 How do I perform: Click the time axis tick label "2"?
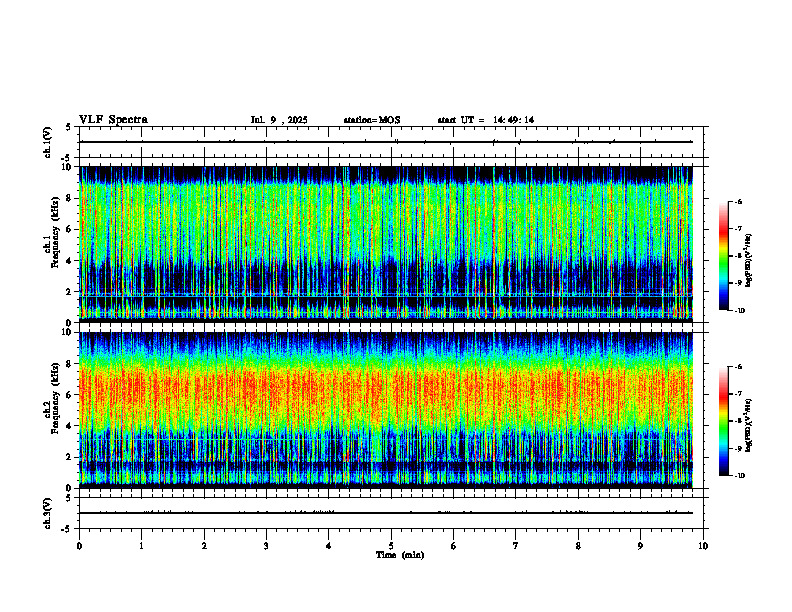[x=204, y=546]
